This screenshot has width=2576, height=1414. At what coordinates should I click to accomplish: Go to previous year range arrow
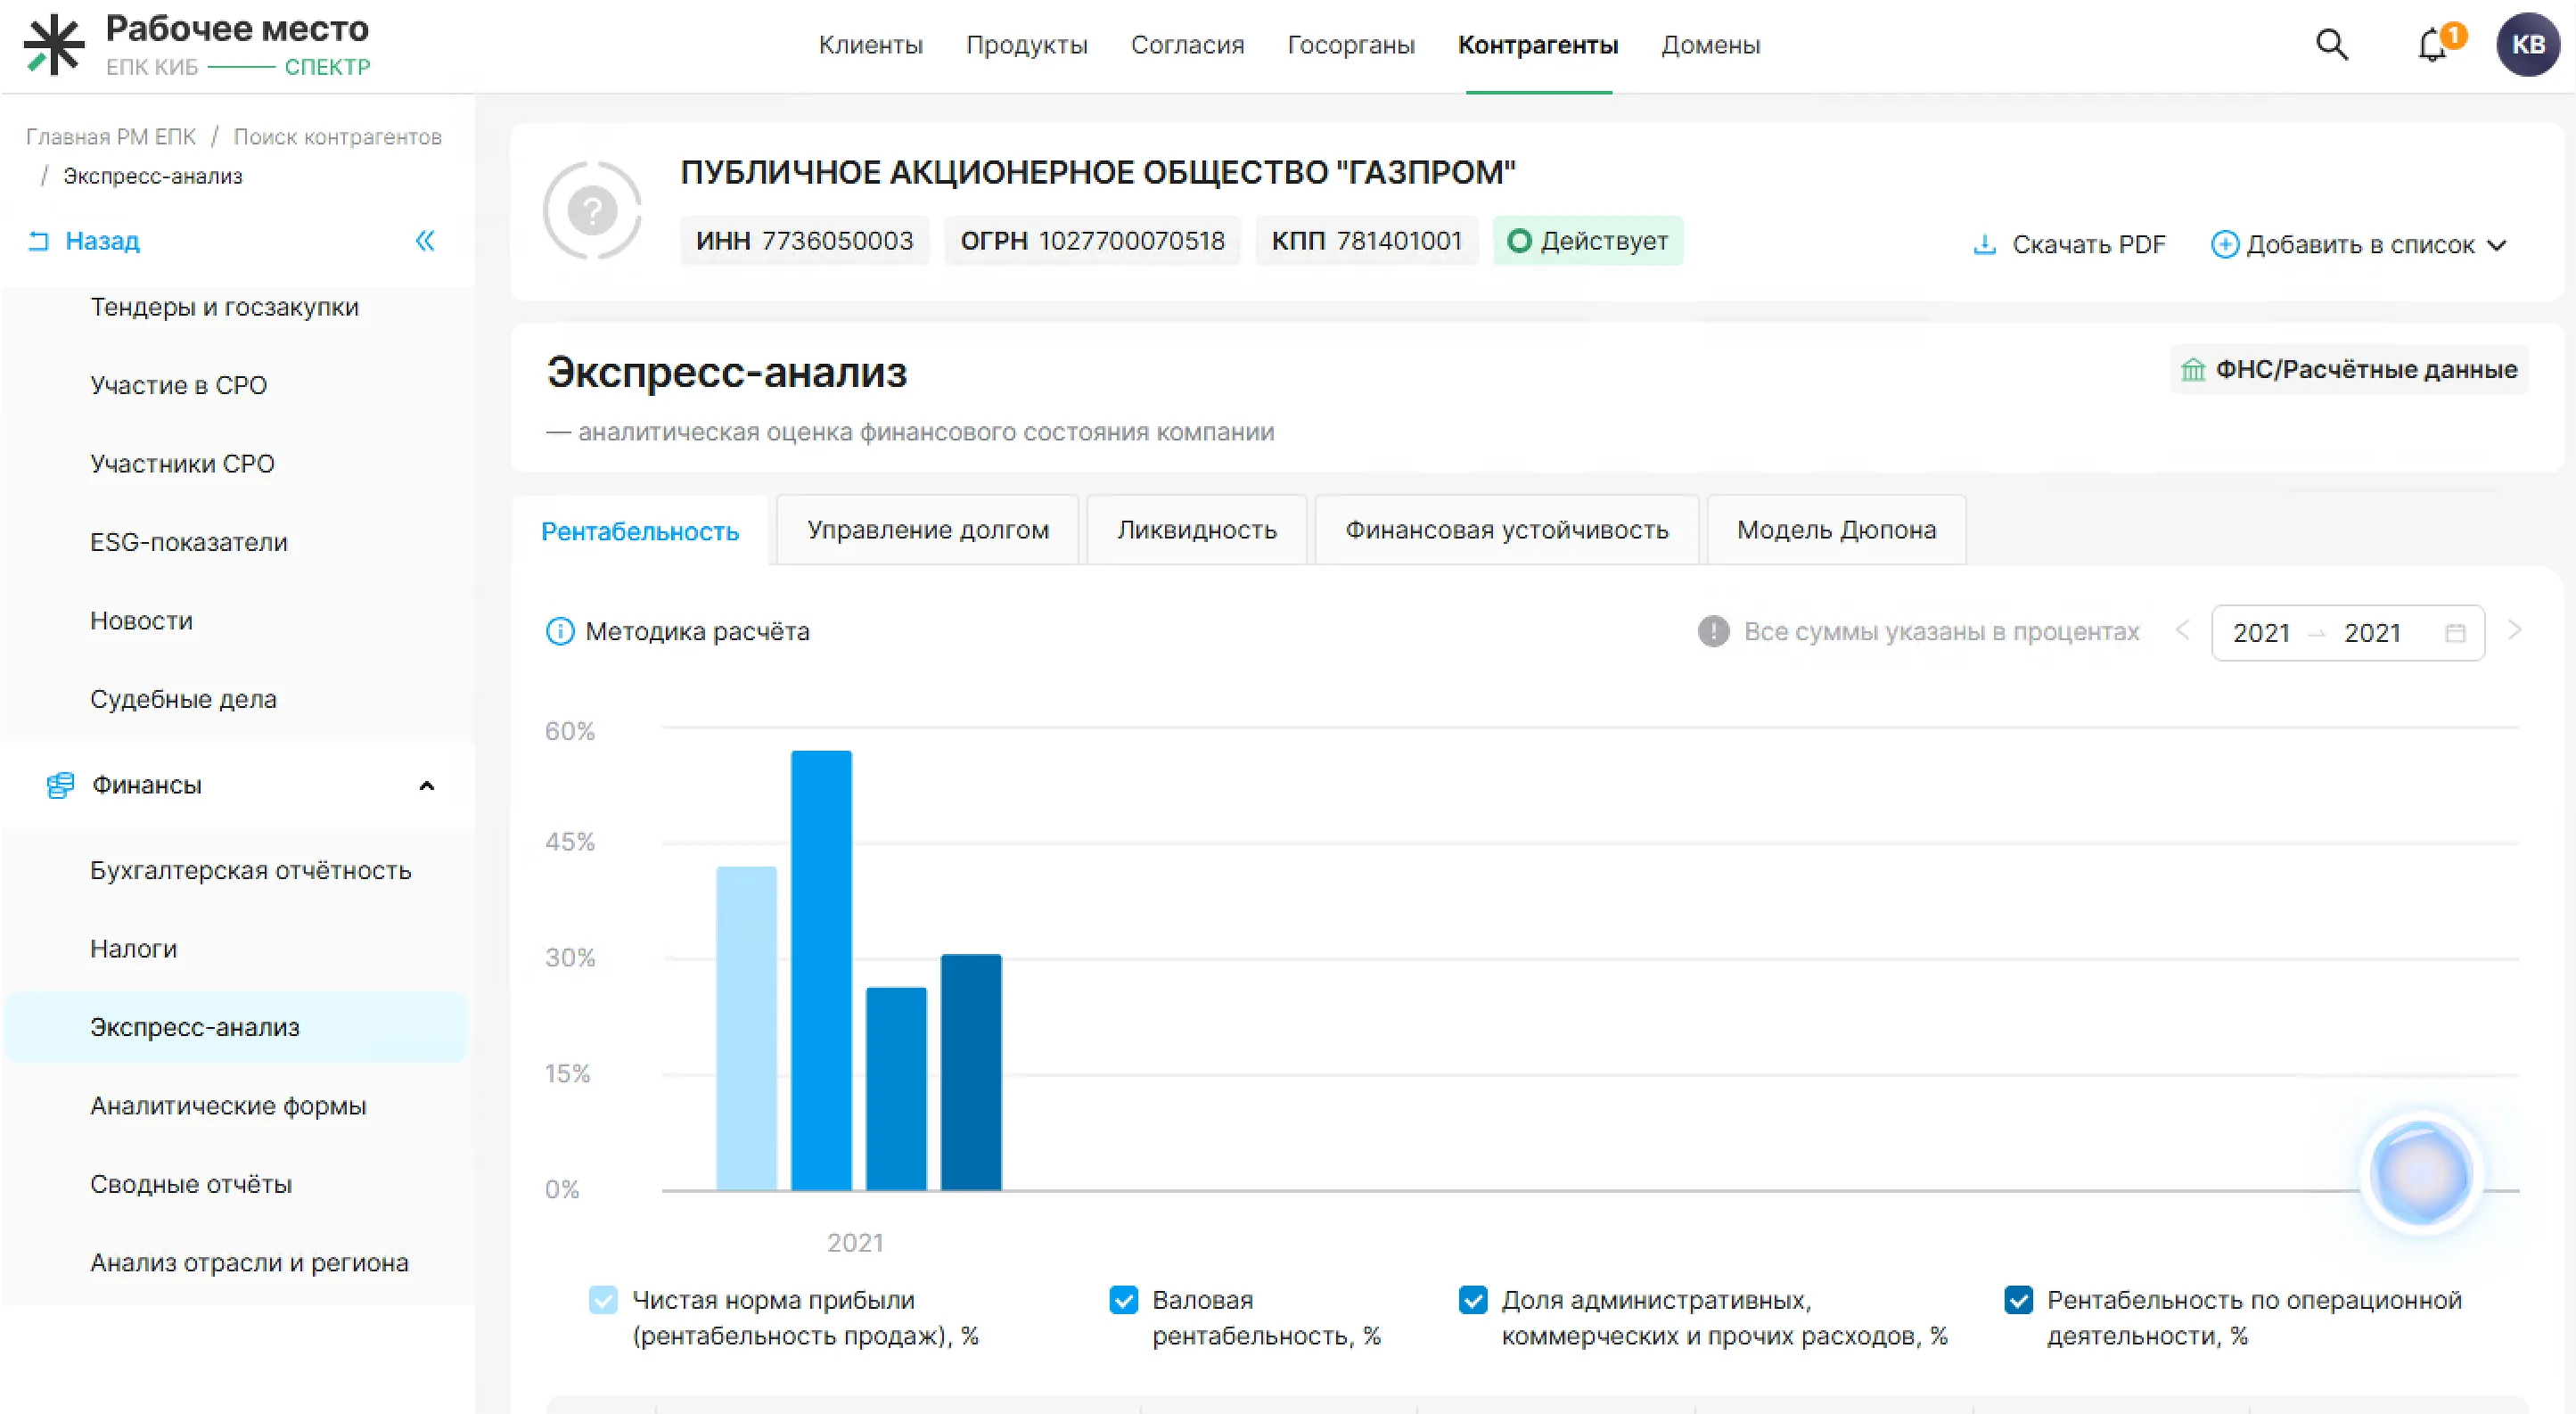click(x=2183, y=630)
